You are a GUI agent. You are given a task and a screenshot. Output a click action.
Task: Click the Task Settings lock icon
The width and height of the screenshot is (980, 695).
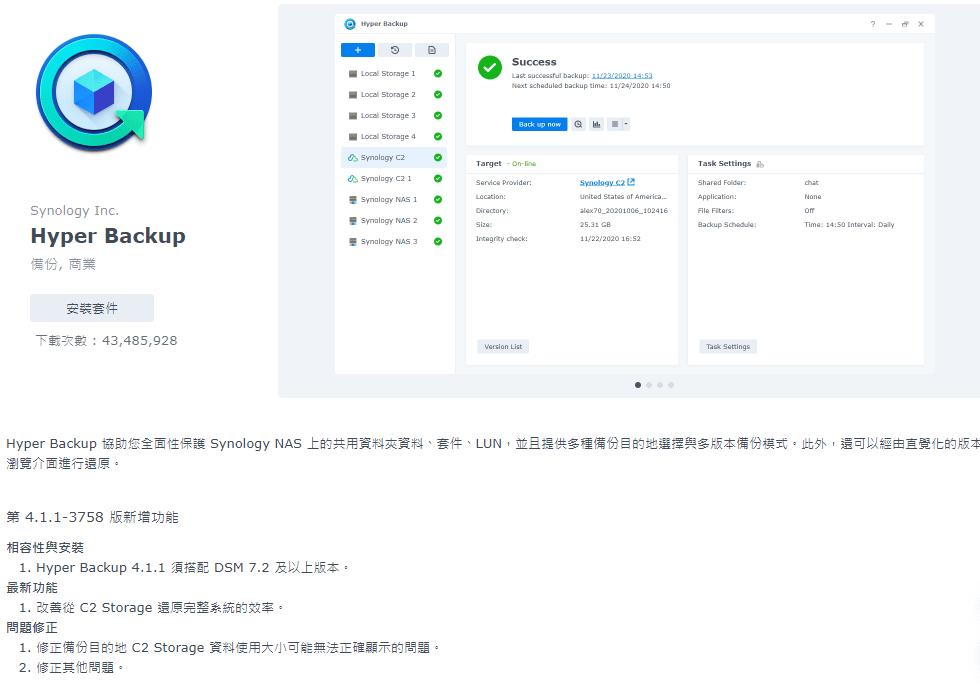point(760,164)
